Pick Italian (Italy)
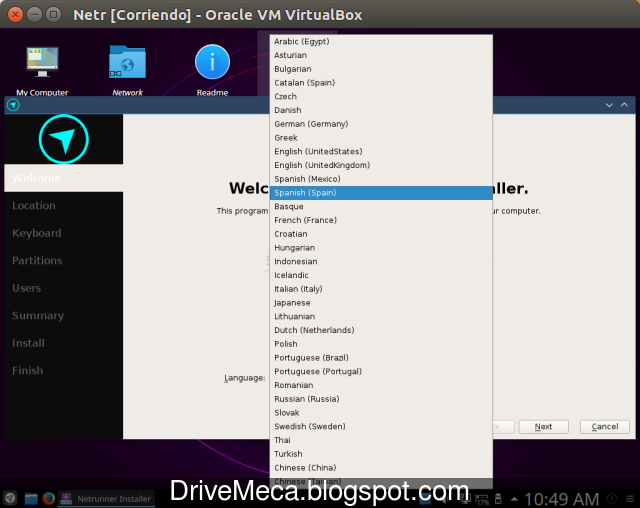Screen dimensions: 640x508 tap(381, 289)
